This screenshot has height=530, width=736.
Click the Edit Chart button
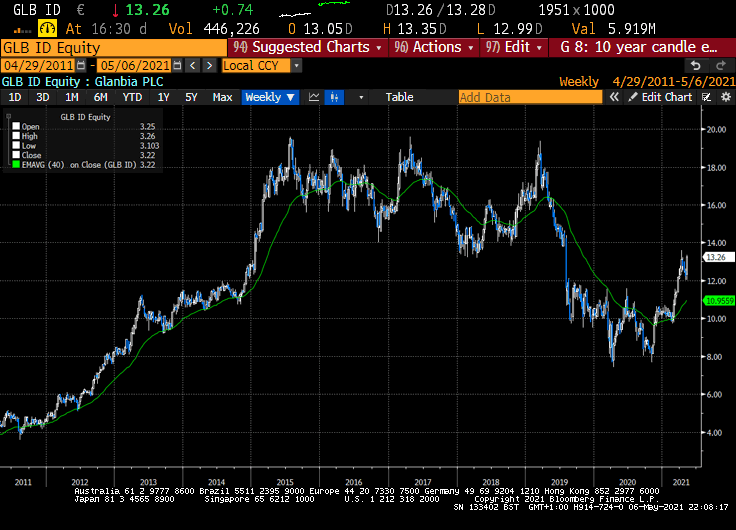coord(659,97)
